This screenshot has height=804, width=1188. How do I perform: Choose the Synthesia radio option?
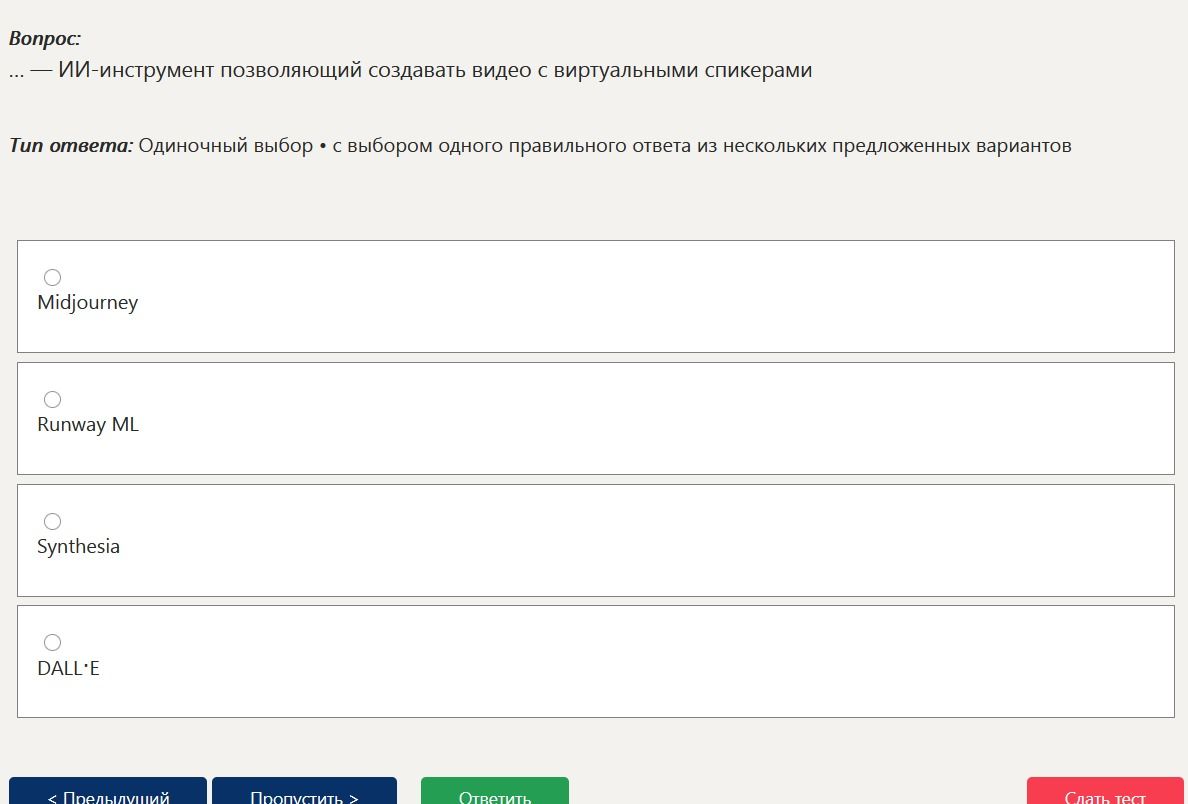52,521
